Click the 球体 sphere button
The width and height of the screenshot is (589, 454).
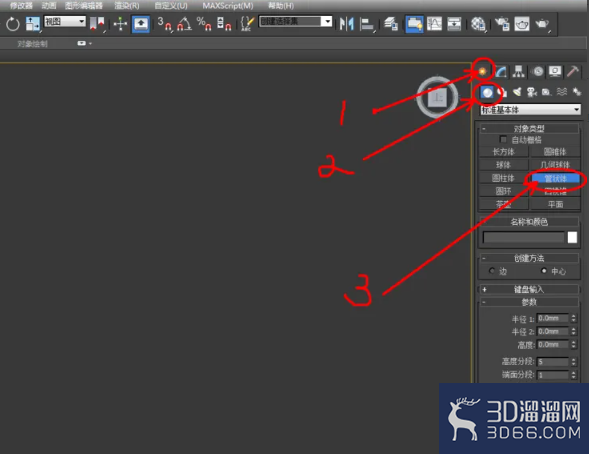pos(503,165)
